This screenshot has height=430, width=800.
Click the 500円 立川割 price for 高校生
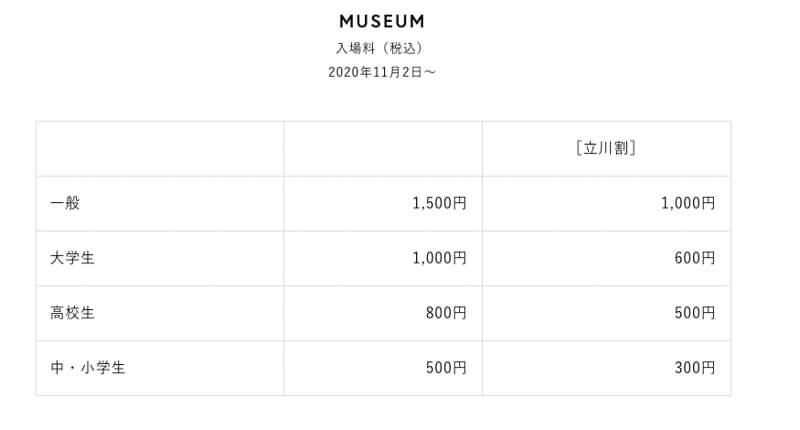click(695, 314)
